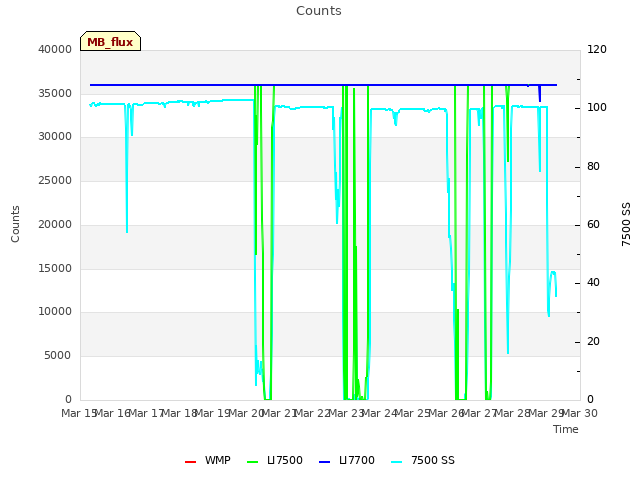Screen dimensions: 640x480
Task: Toggle WMP series in legend
Action: (208, 460)
